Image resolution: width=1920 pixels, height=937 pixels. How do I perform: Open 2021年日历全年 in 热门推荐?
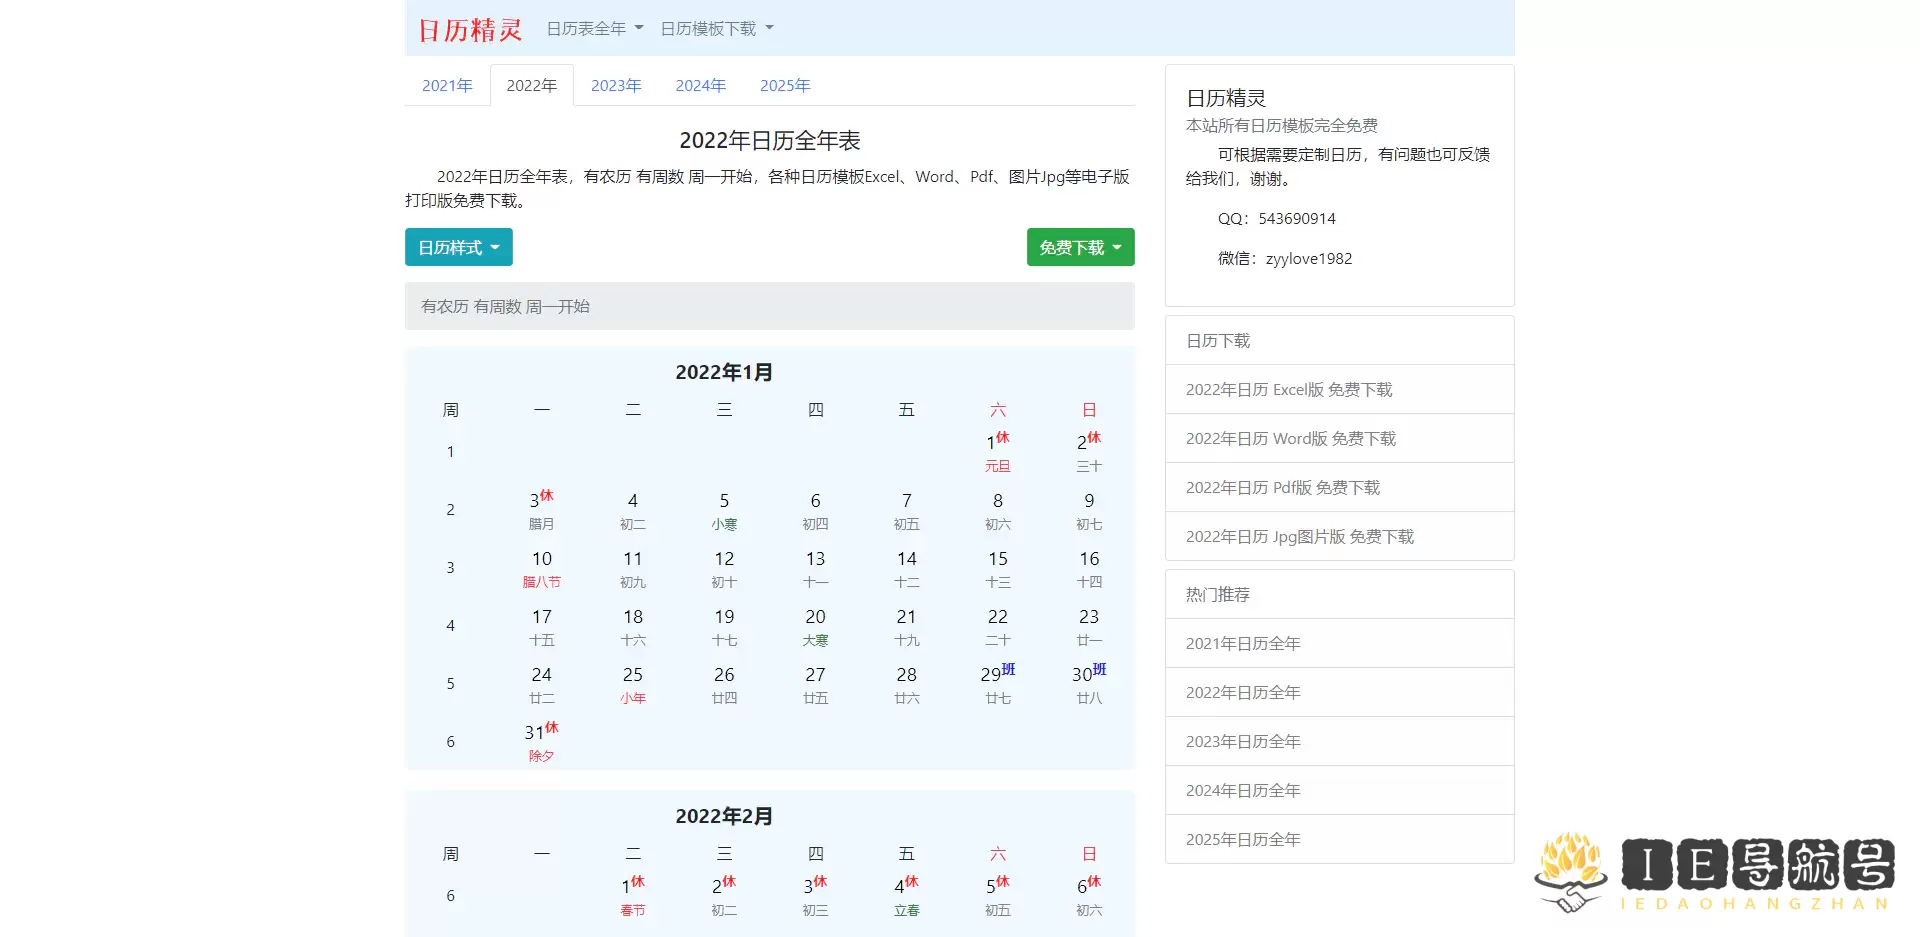pos(1243,644)
